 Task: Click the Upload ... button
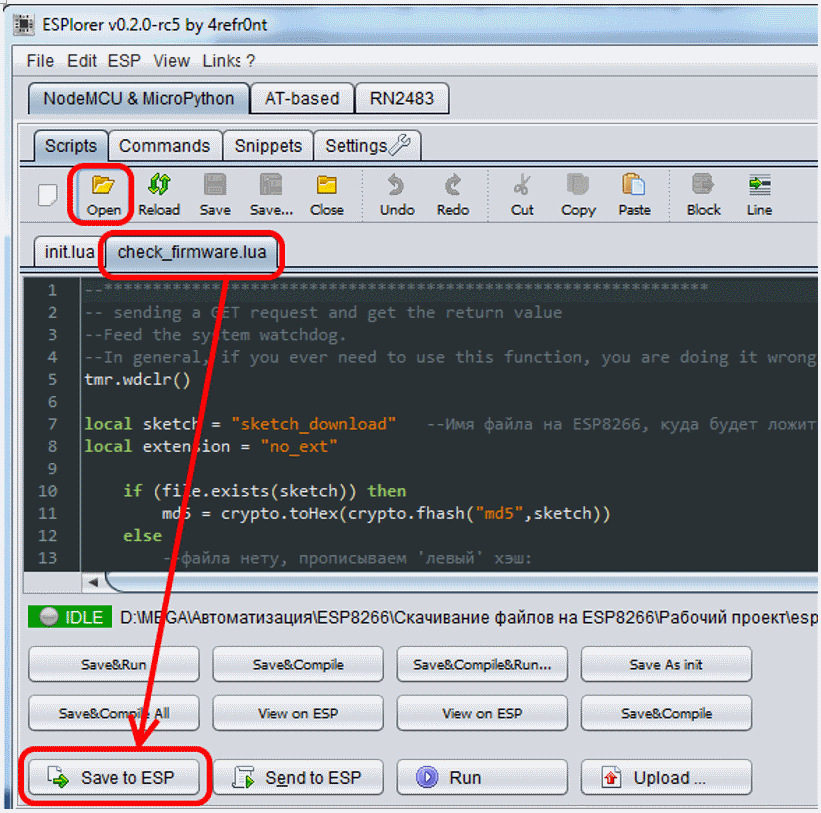[666, 777]
